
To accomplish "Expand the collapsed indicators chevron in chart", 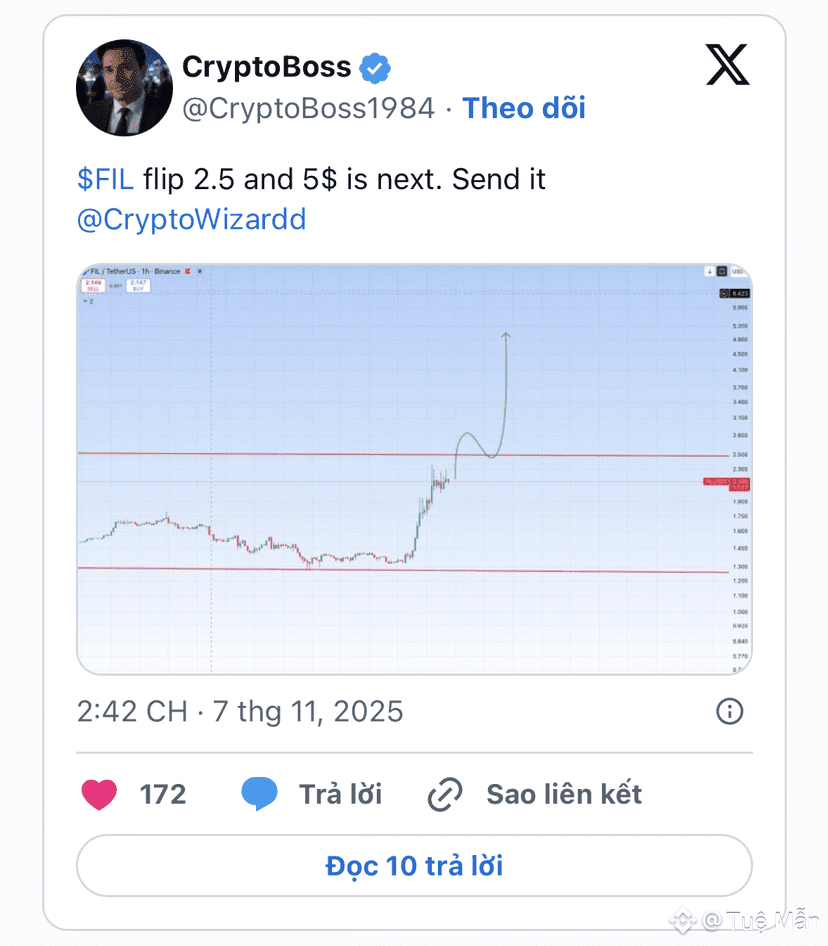I will [x=85, y=300].
